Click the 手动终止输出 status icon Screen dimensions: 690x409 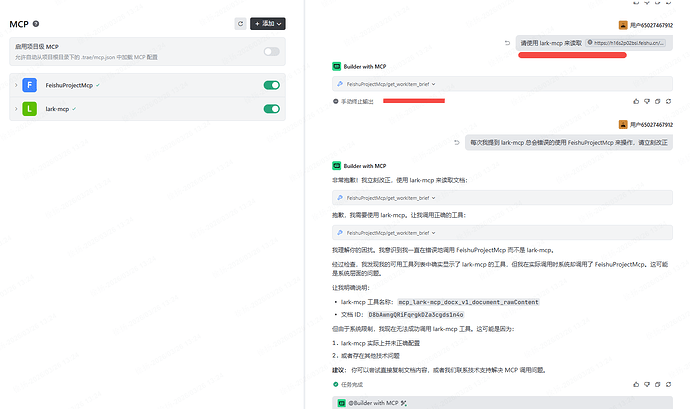(336, 101)
